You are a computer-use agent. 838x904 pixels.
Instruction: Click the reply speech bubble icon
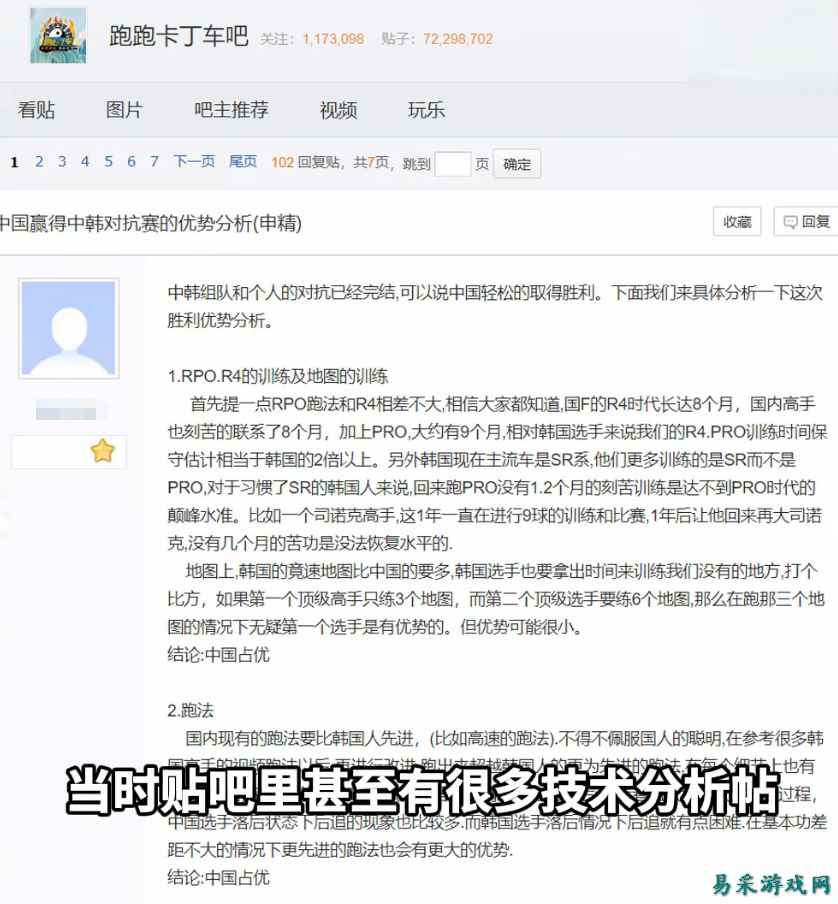point(790,222)
